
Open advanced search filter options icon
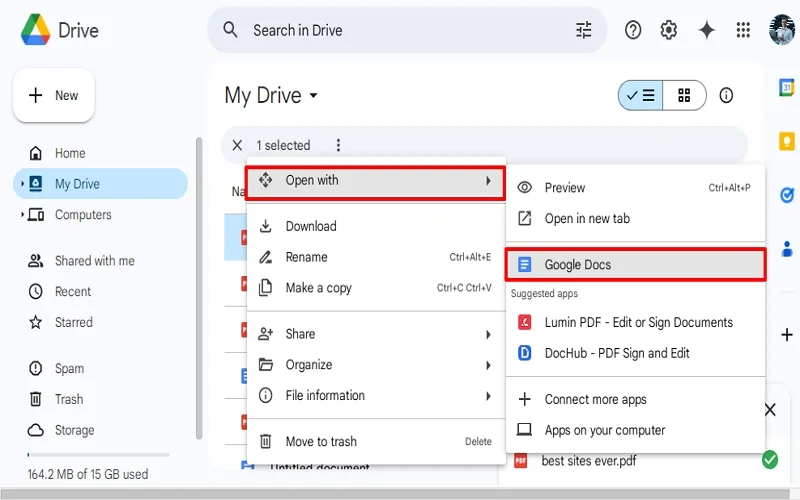(x=584, y=30)
